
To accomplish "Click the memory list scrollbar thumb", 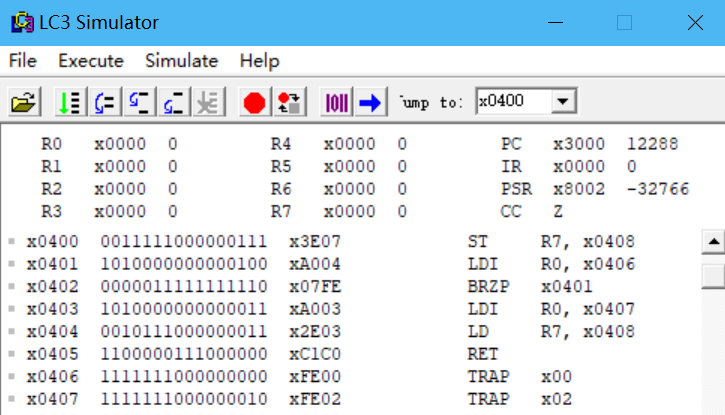I will [x=713, y=276].
